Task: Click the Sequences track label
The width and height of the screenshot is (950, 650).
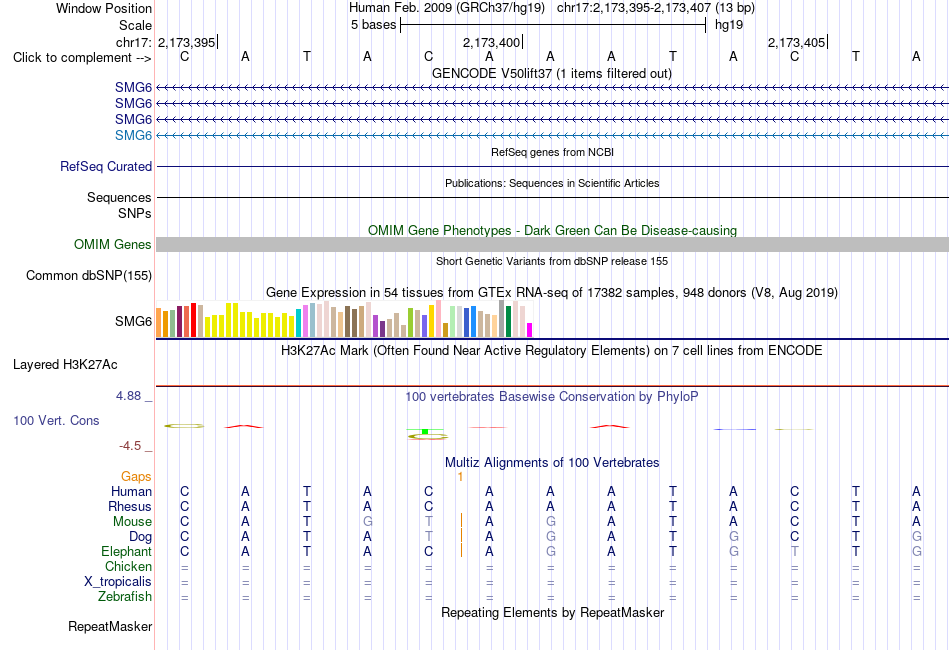Action: tap(119, 197)
